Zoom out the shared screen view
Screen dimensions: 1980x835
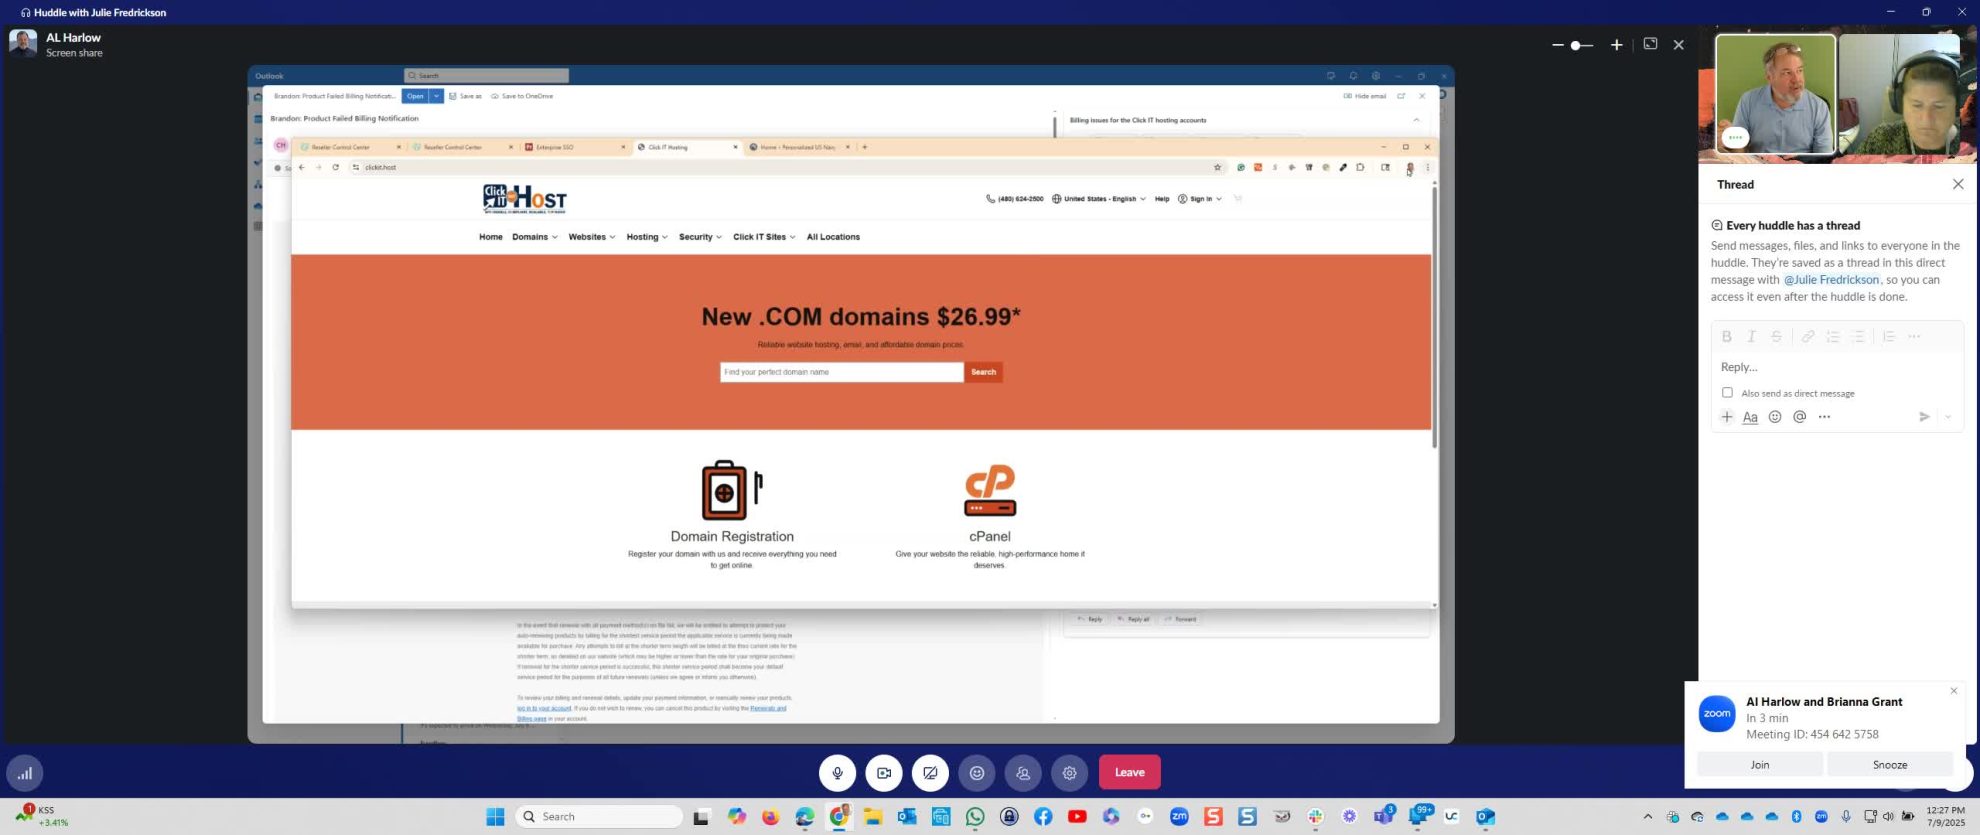(1558, 45)
